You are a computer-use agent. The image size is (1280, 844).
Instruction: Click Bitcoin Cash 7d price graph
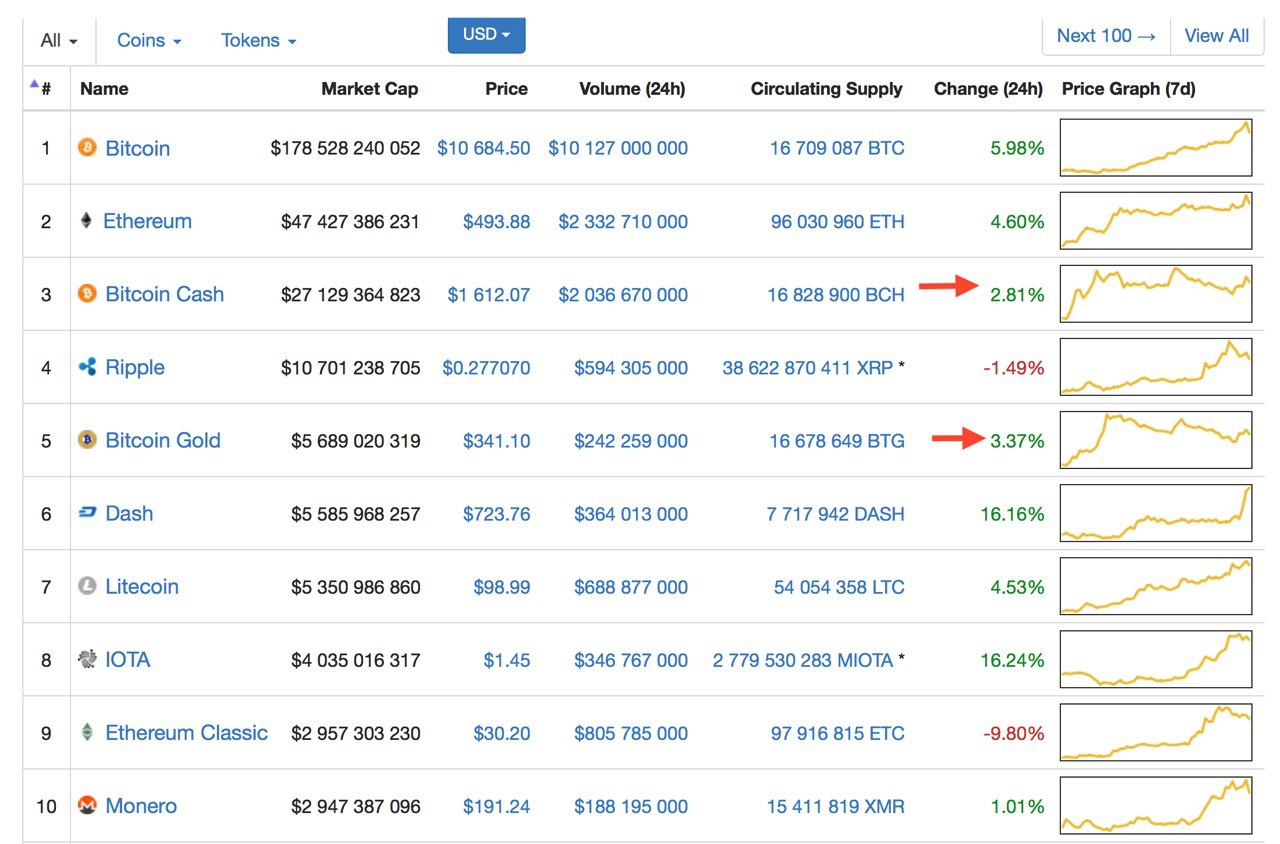(1156, 293)
